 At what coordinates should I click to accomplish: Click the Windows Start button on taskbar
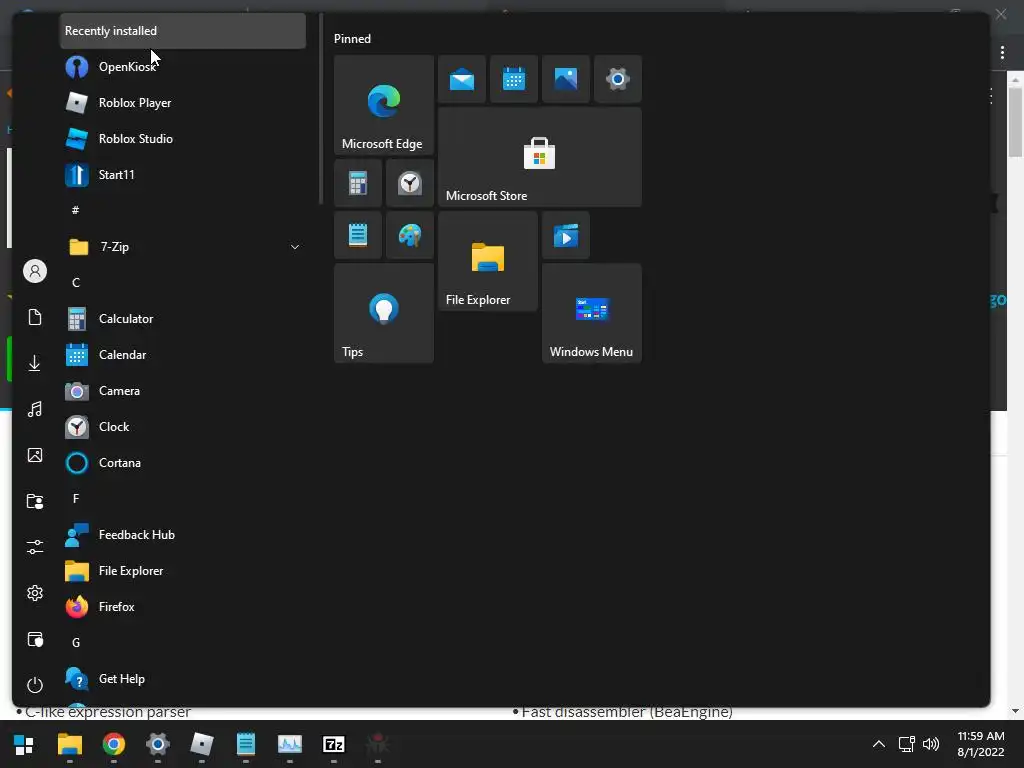(x=24, y=744)
